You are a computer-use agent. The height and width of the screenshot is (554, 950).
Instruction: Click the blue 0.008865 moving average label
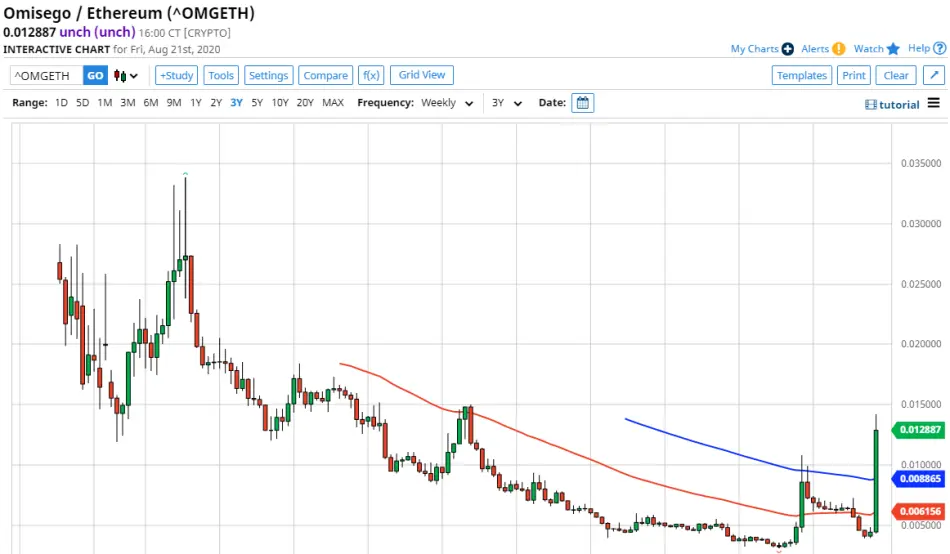point(918,479)
